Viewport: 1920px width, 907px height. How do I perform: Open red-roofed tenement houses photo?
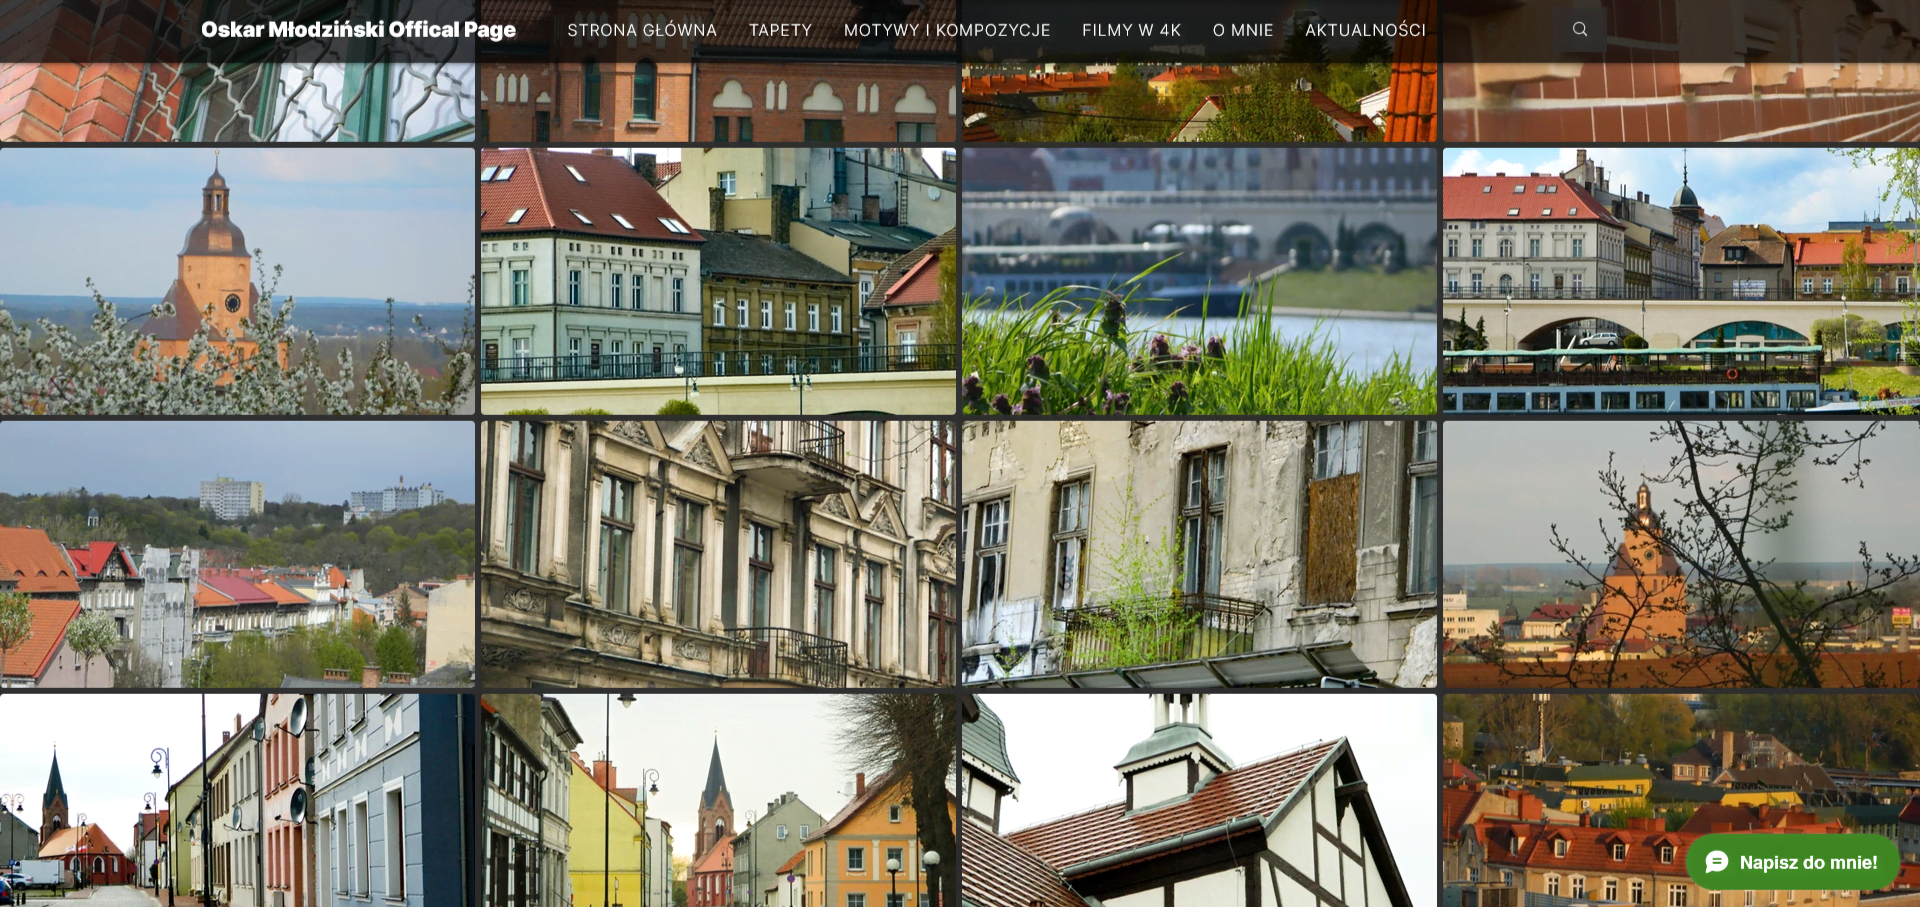718,281
